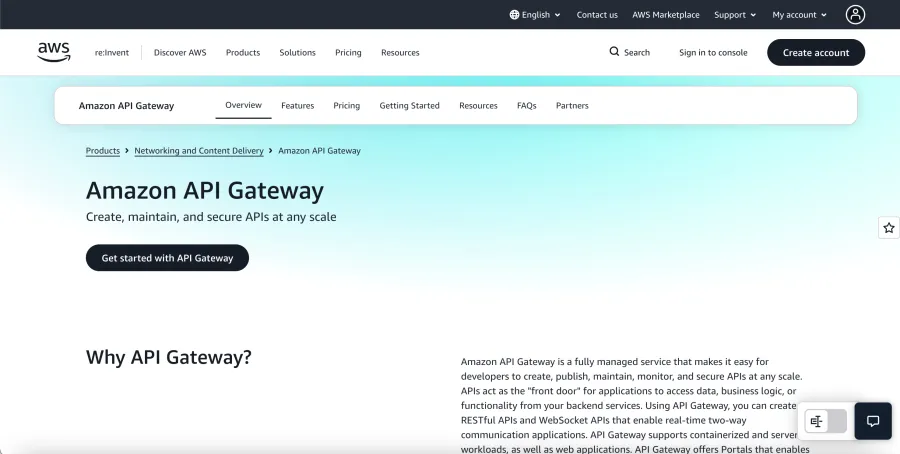This screenshot has width=900, height=454.
Task: Select the API Gateway Resources tab
Action: [x=478, y=106]
